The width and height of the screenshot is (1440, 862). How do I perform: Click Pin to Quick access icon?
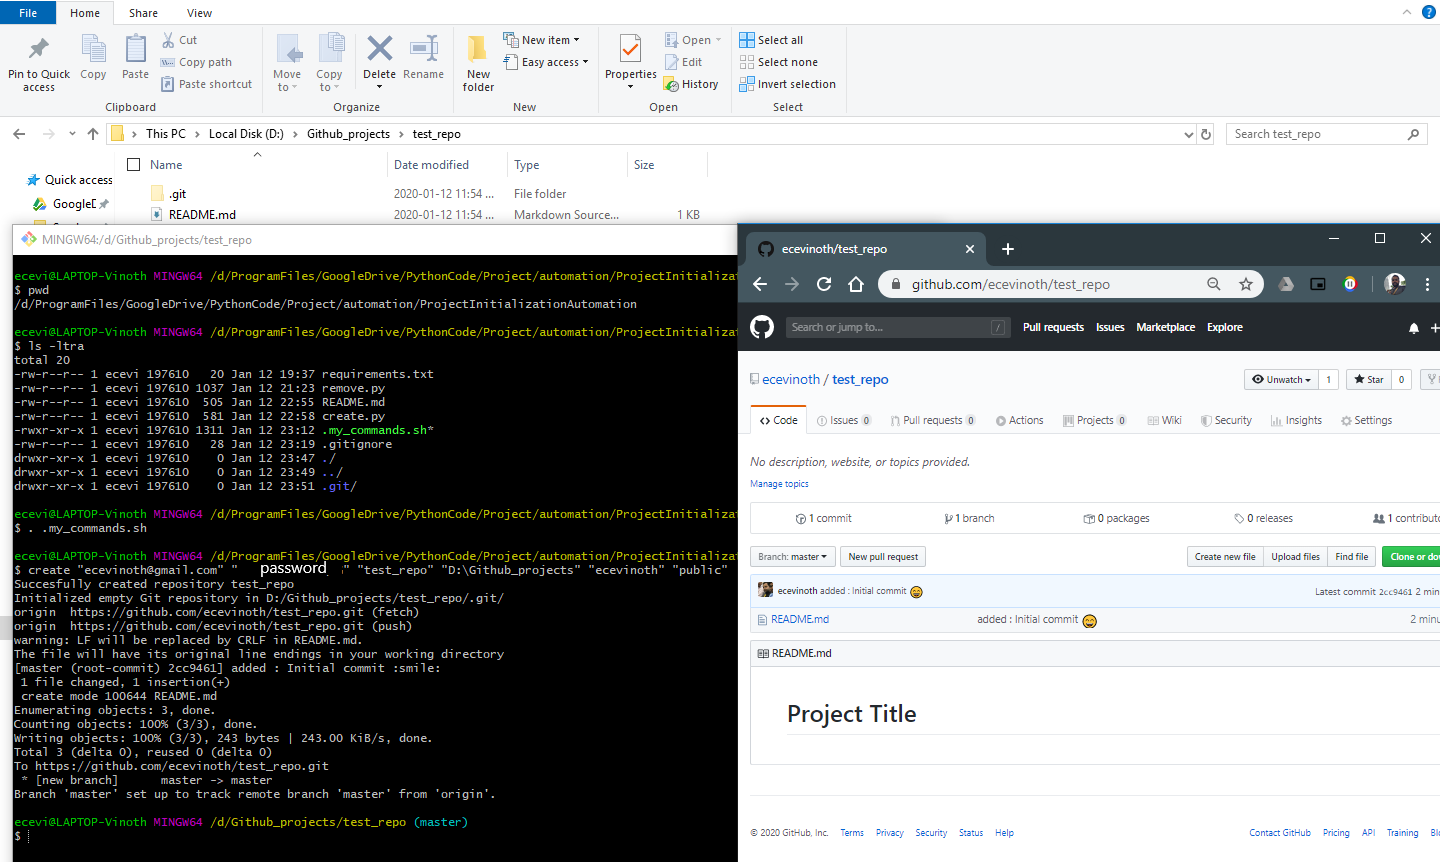(x=39, y=48)
